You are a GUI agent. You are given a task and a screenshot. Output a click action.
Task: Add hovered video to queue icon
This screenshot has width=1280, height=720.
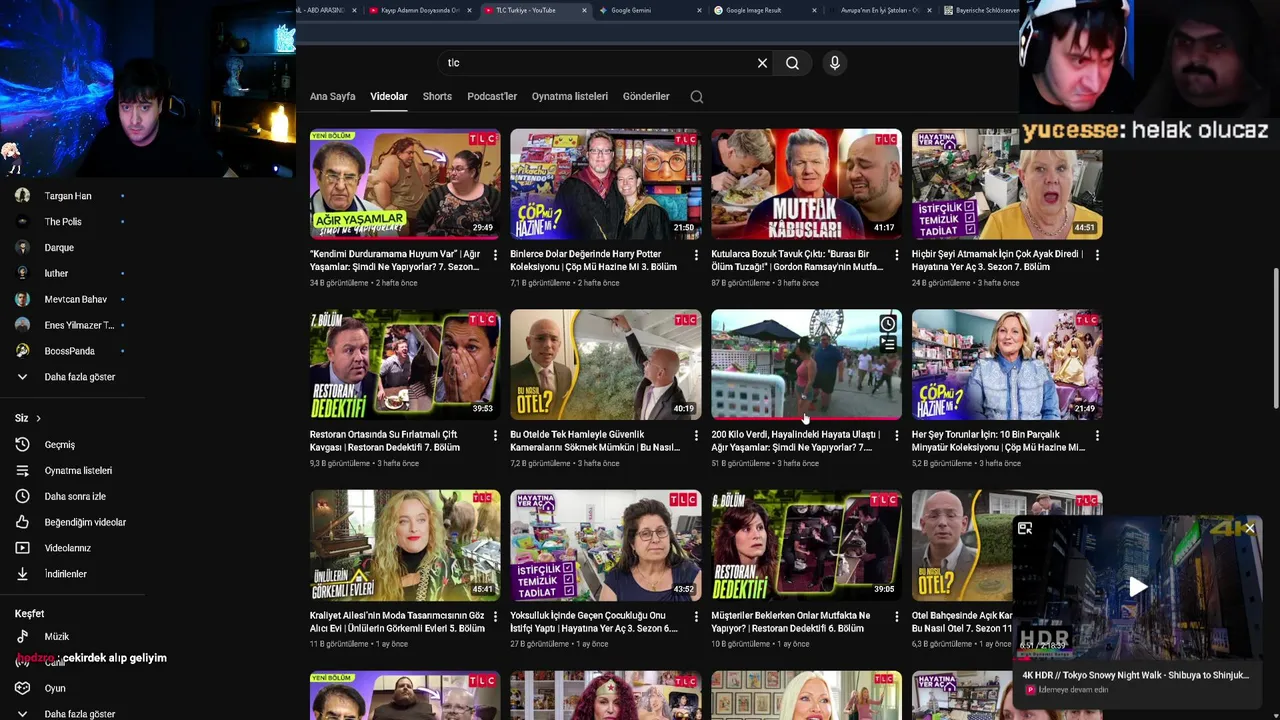(888, 344)
